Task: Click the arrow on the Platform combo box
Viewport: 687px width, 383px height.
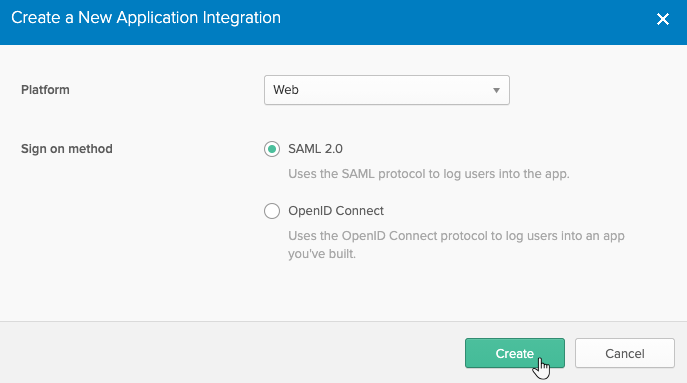Action: point(496,90)
